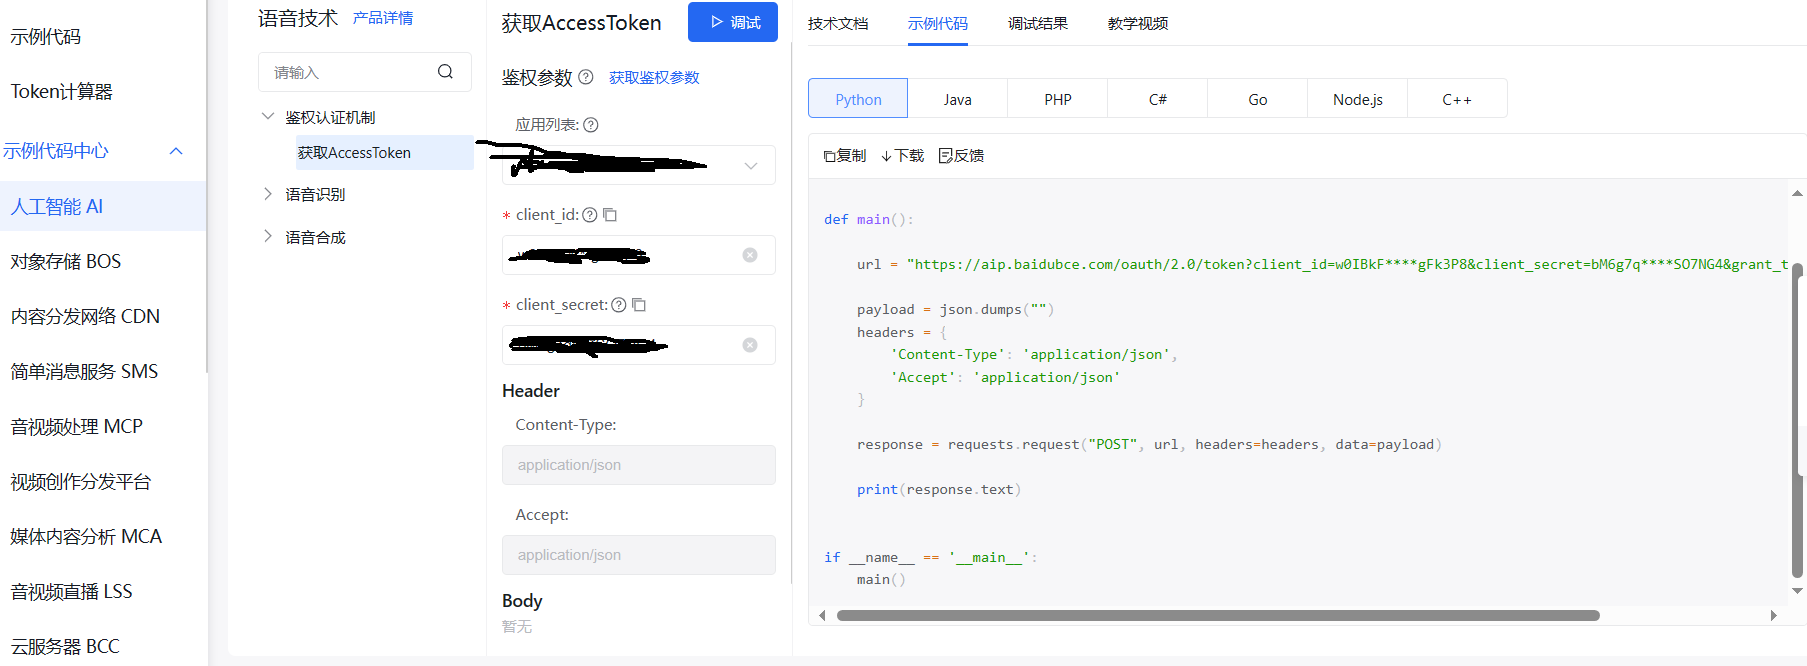Click the code horizontal scrollbar thumb
Image resolution: width=1807 pixels, height=666 pixels.
coord(1218,616)
